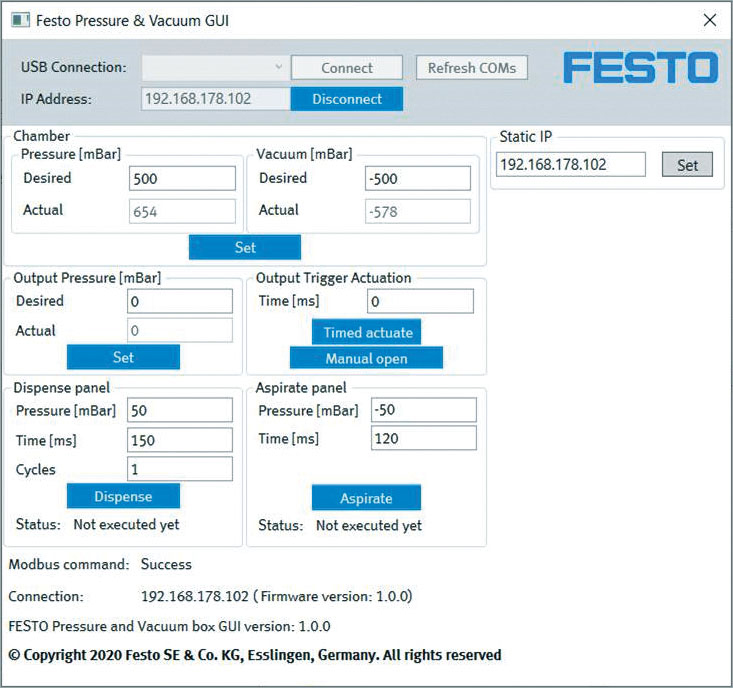The width and height of the screenshot is (733, 688).
Task: Click the Static IP text field
Action: click(x=570, y=165)
